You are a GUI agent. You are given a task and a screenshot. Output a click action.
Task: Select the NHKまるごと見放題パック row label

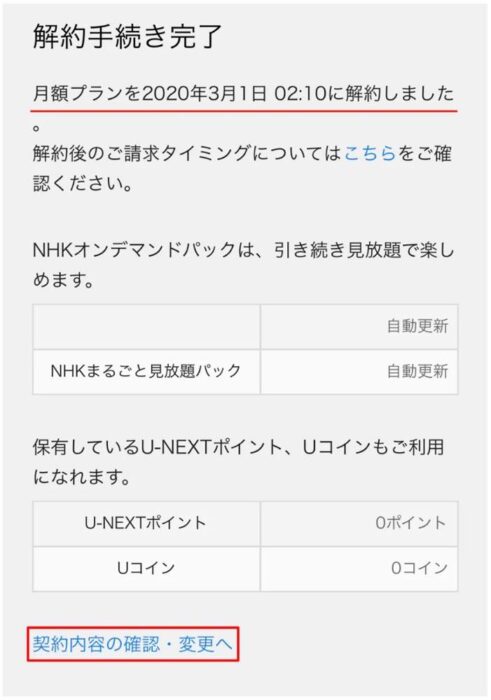[x=146, y=371]
